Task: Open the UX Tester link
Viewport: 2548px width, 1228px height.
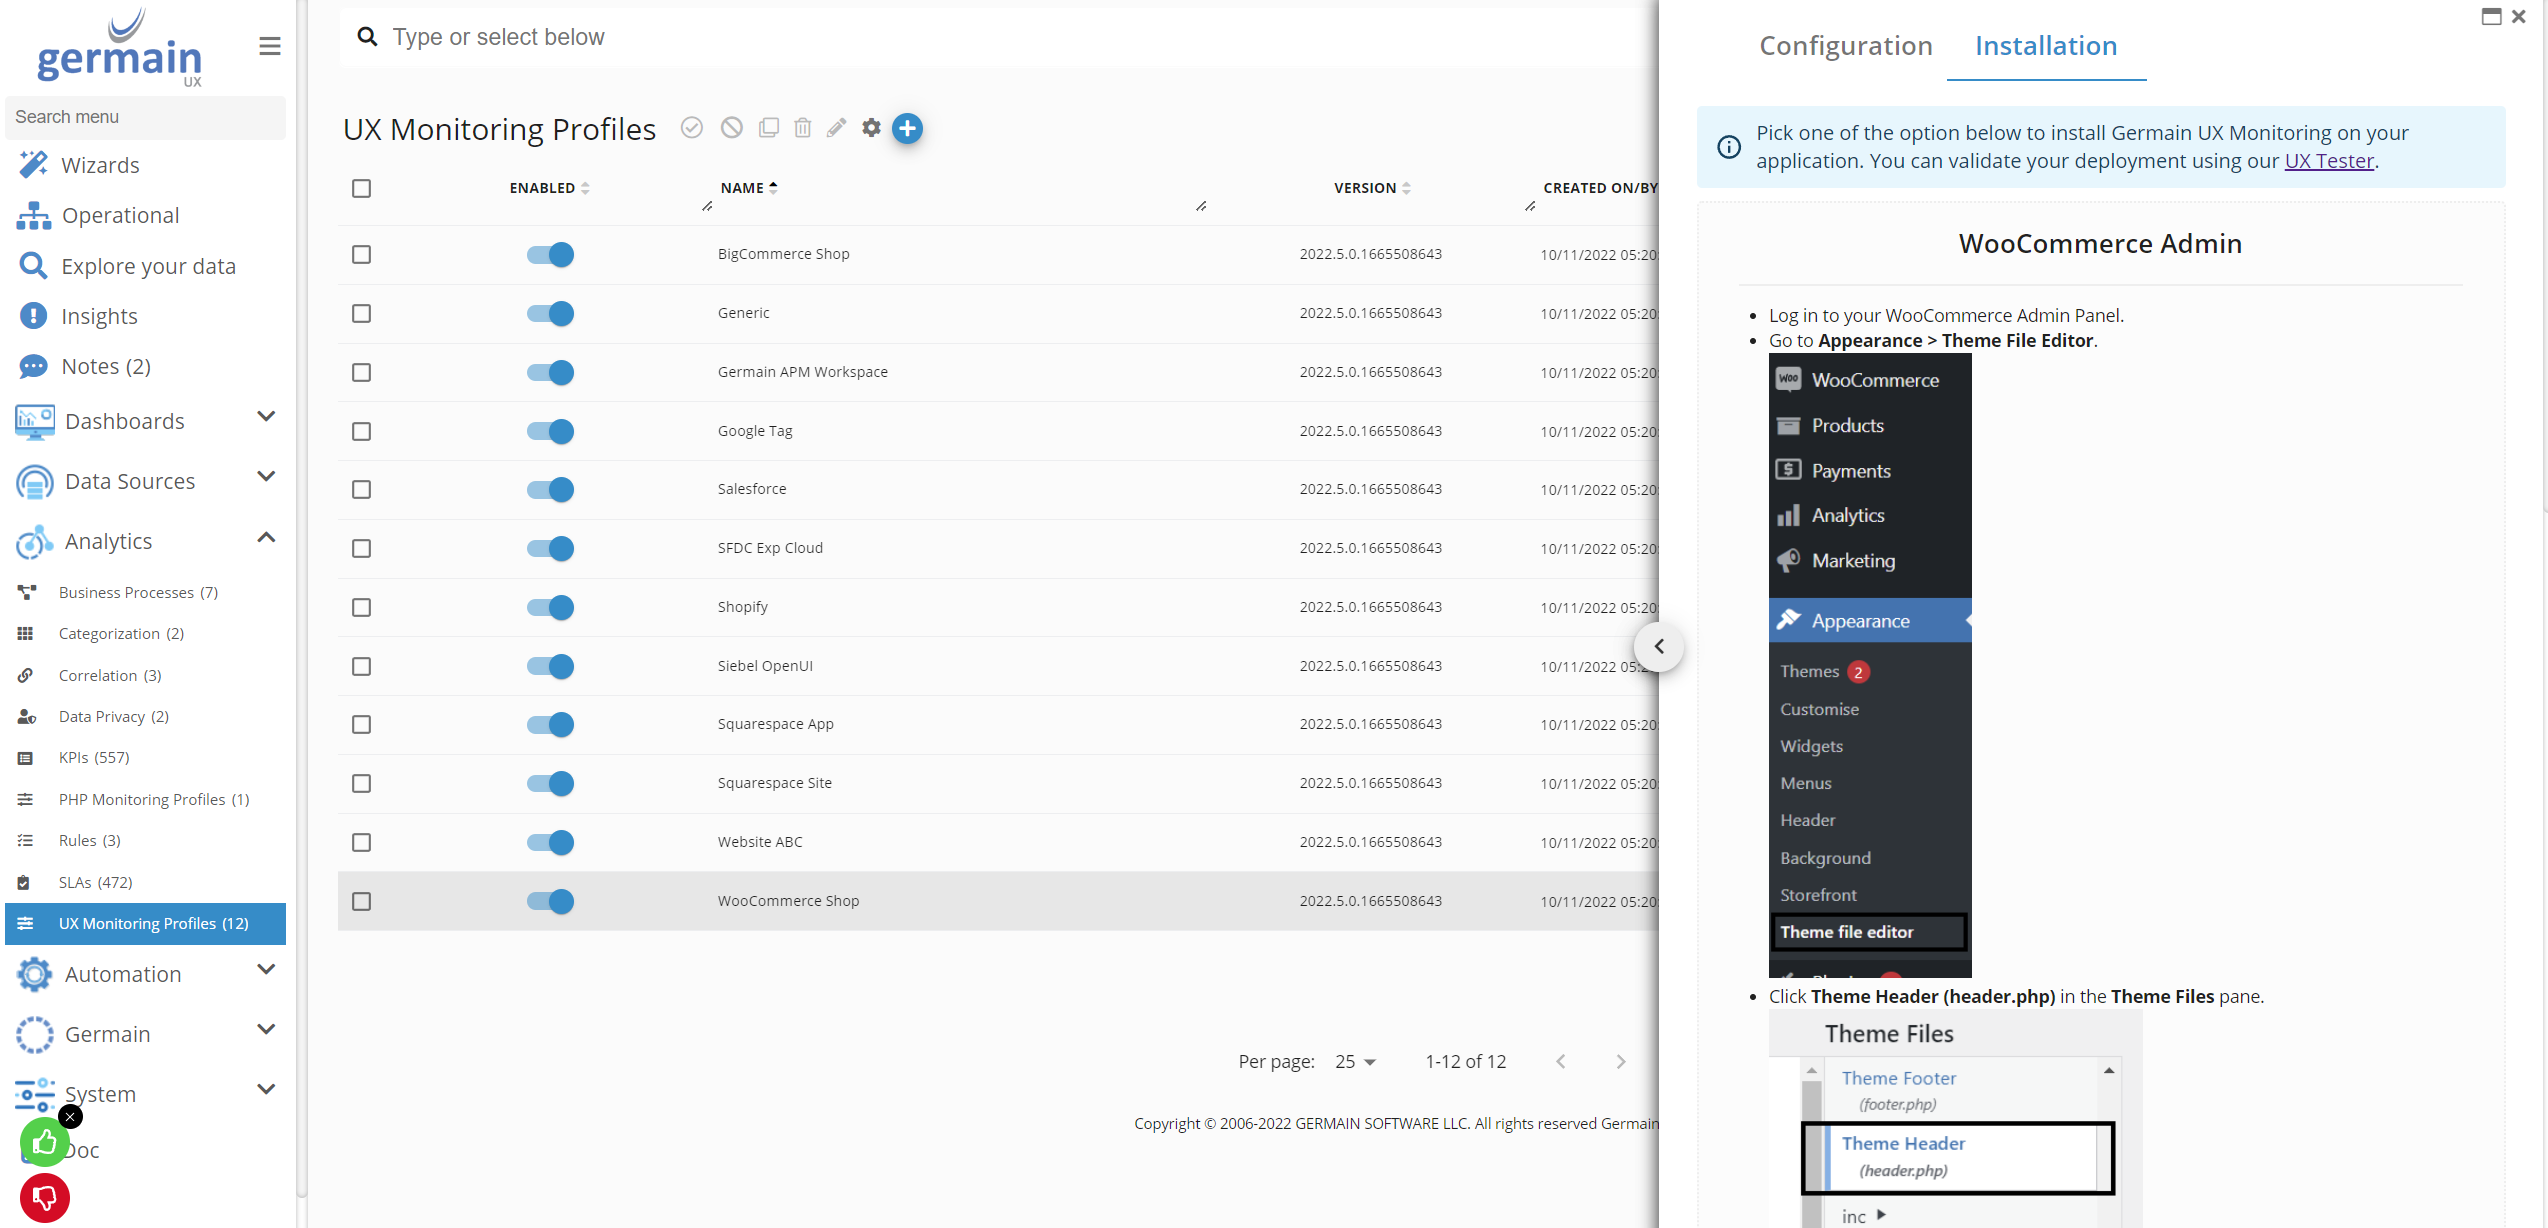Action: click(x=2329, y=161)
